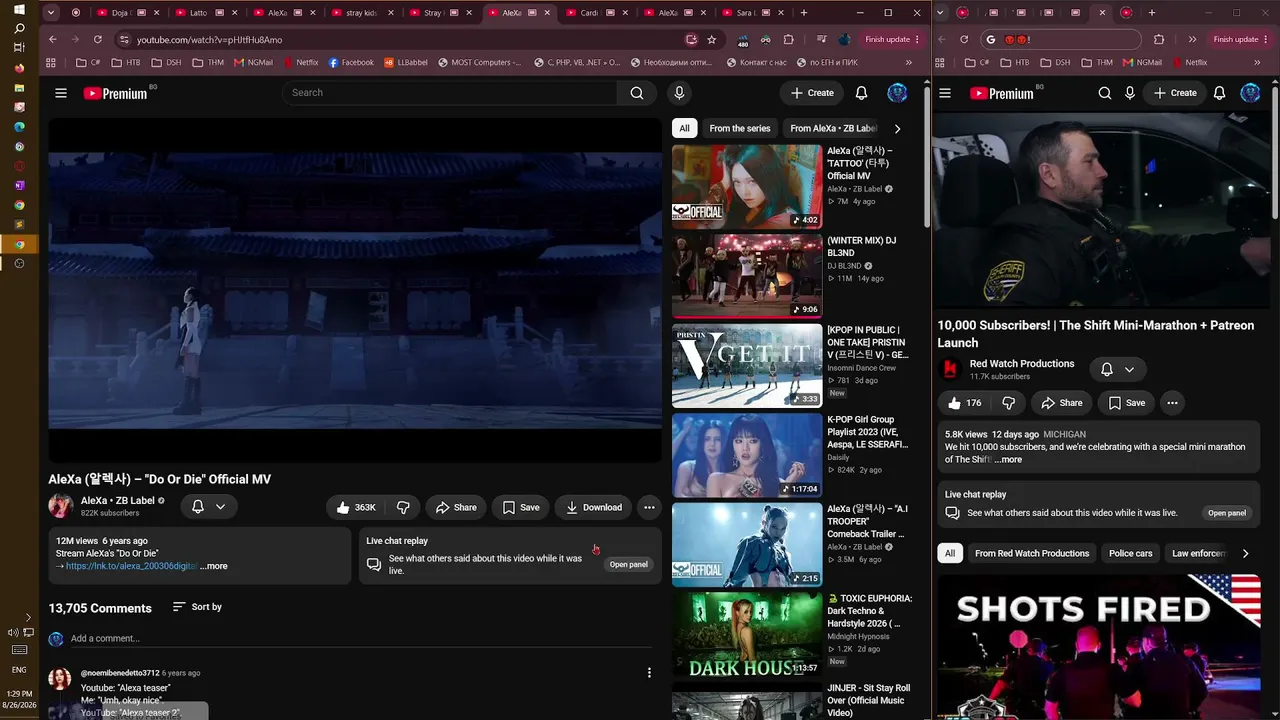Open the Sort by comments dropdown

pyautogui.click(x=197, y=607)
